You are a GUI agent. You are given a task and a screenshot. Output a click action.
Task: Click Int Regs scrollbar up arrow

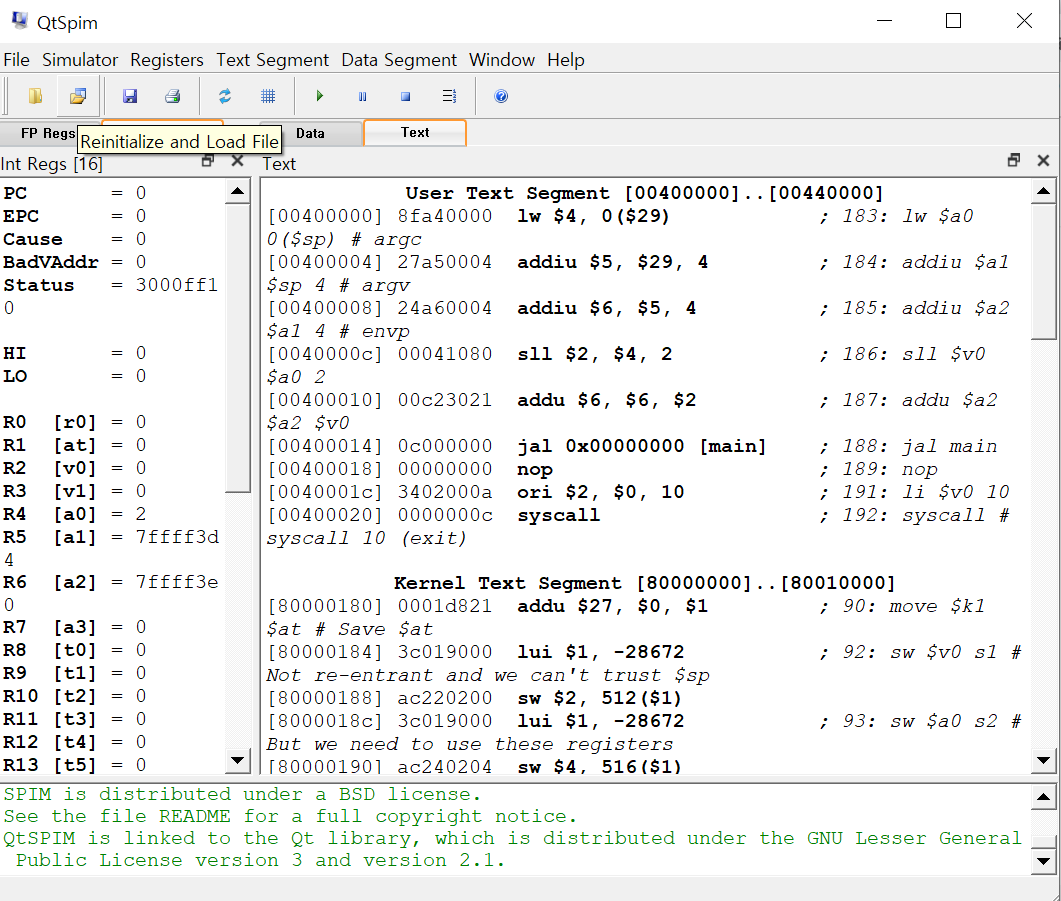click(238, 191)
